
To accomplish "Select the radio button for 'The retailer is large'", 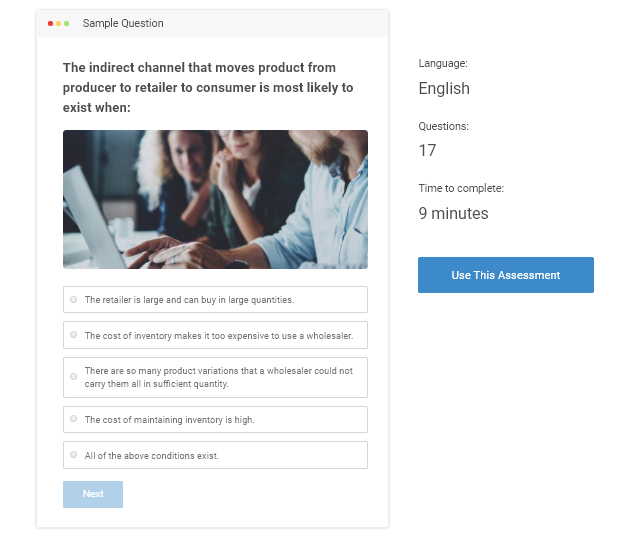I will pyautogui.click(x=74, y=299).
